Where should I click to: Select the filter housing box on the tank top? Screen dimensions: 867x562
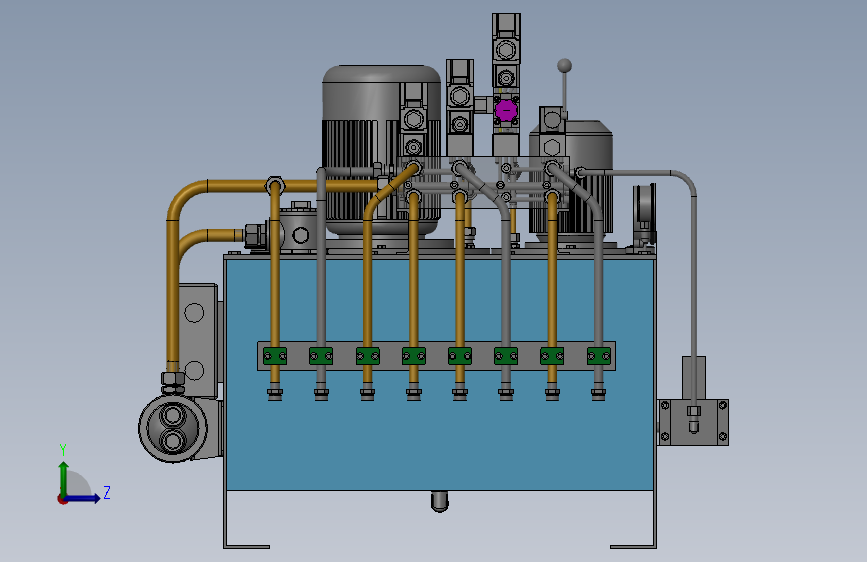point(301,231)
